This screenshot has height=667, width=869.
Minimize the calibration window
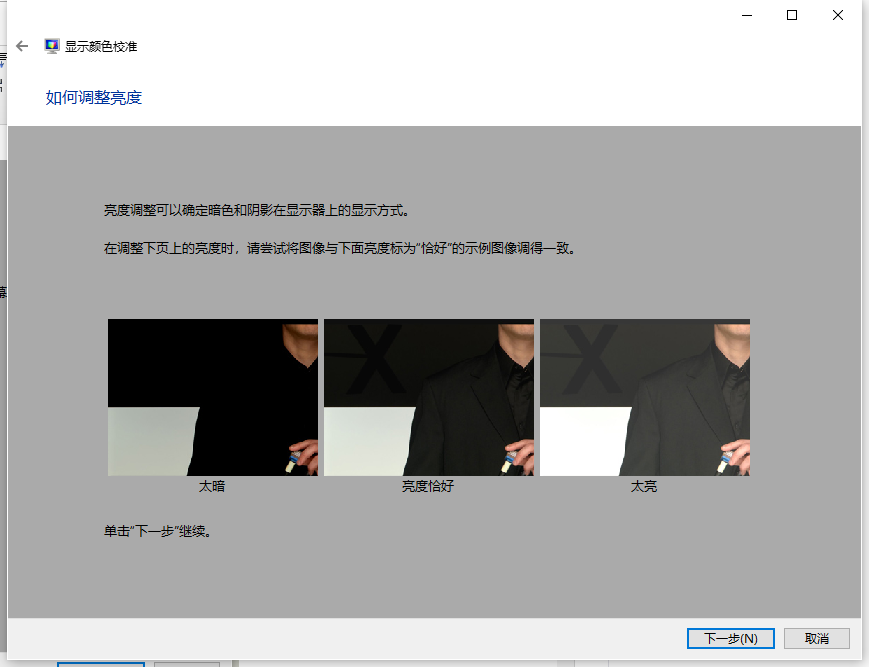[x=745, y=15]
